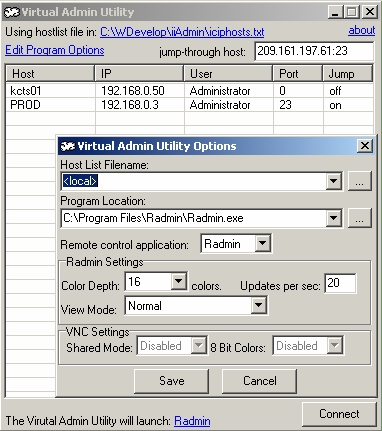This screenshot has width=382, height=431.
Task: Click the jump-through host input field
Action: point(314,51)
